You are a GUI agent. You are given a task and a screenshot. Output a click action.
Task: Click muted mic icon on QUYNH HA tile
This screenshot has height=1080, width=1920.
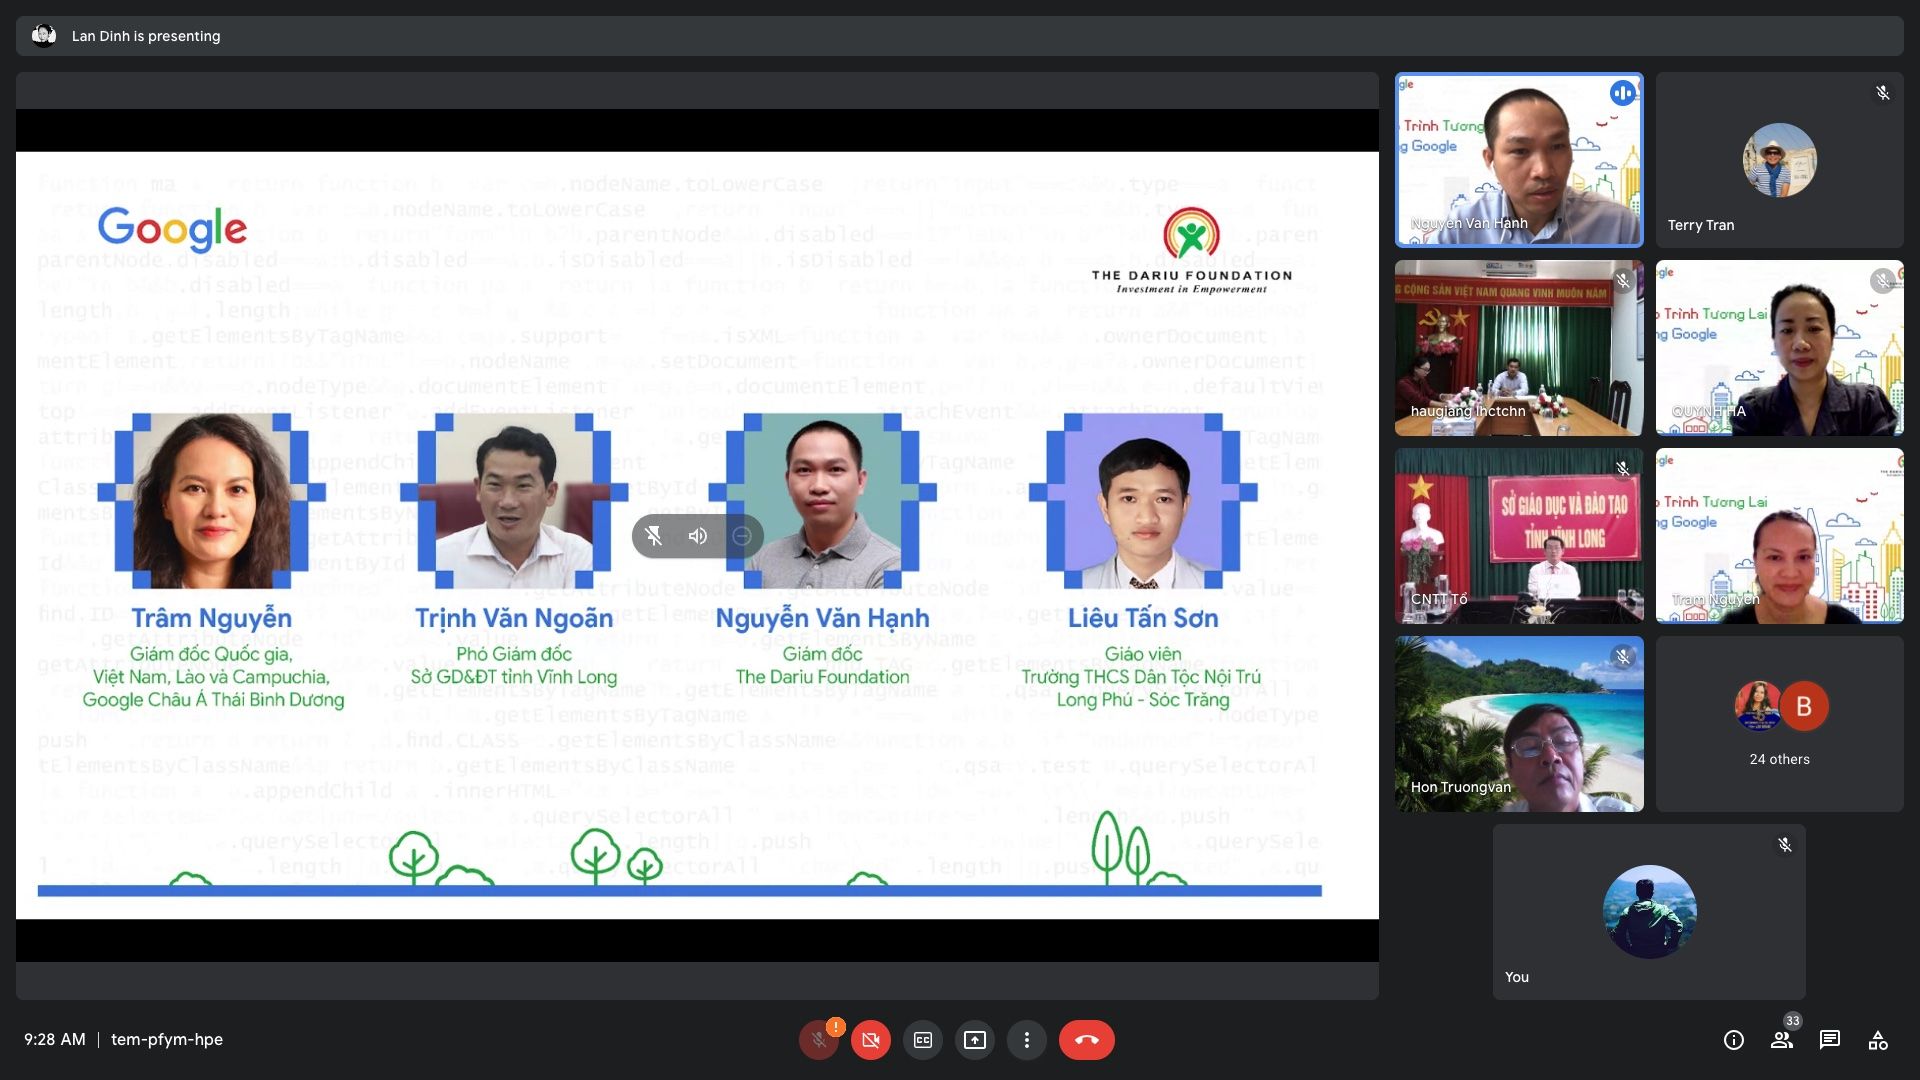pos(1883,281)
